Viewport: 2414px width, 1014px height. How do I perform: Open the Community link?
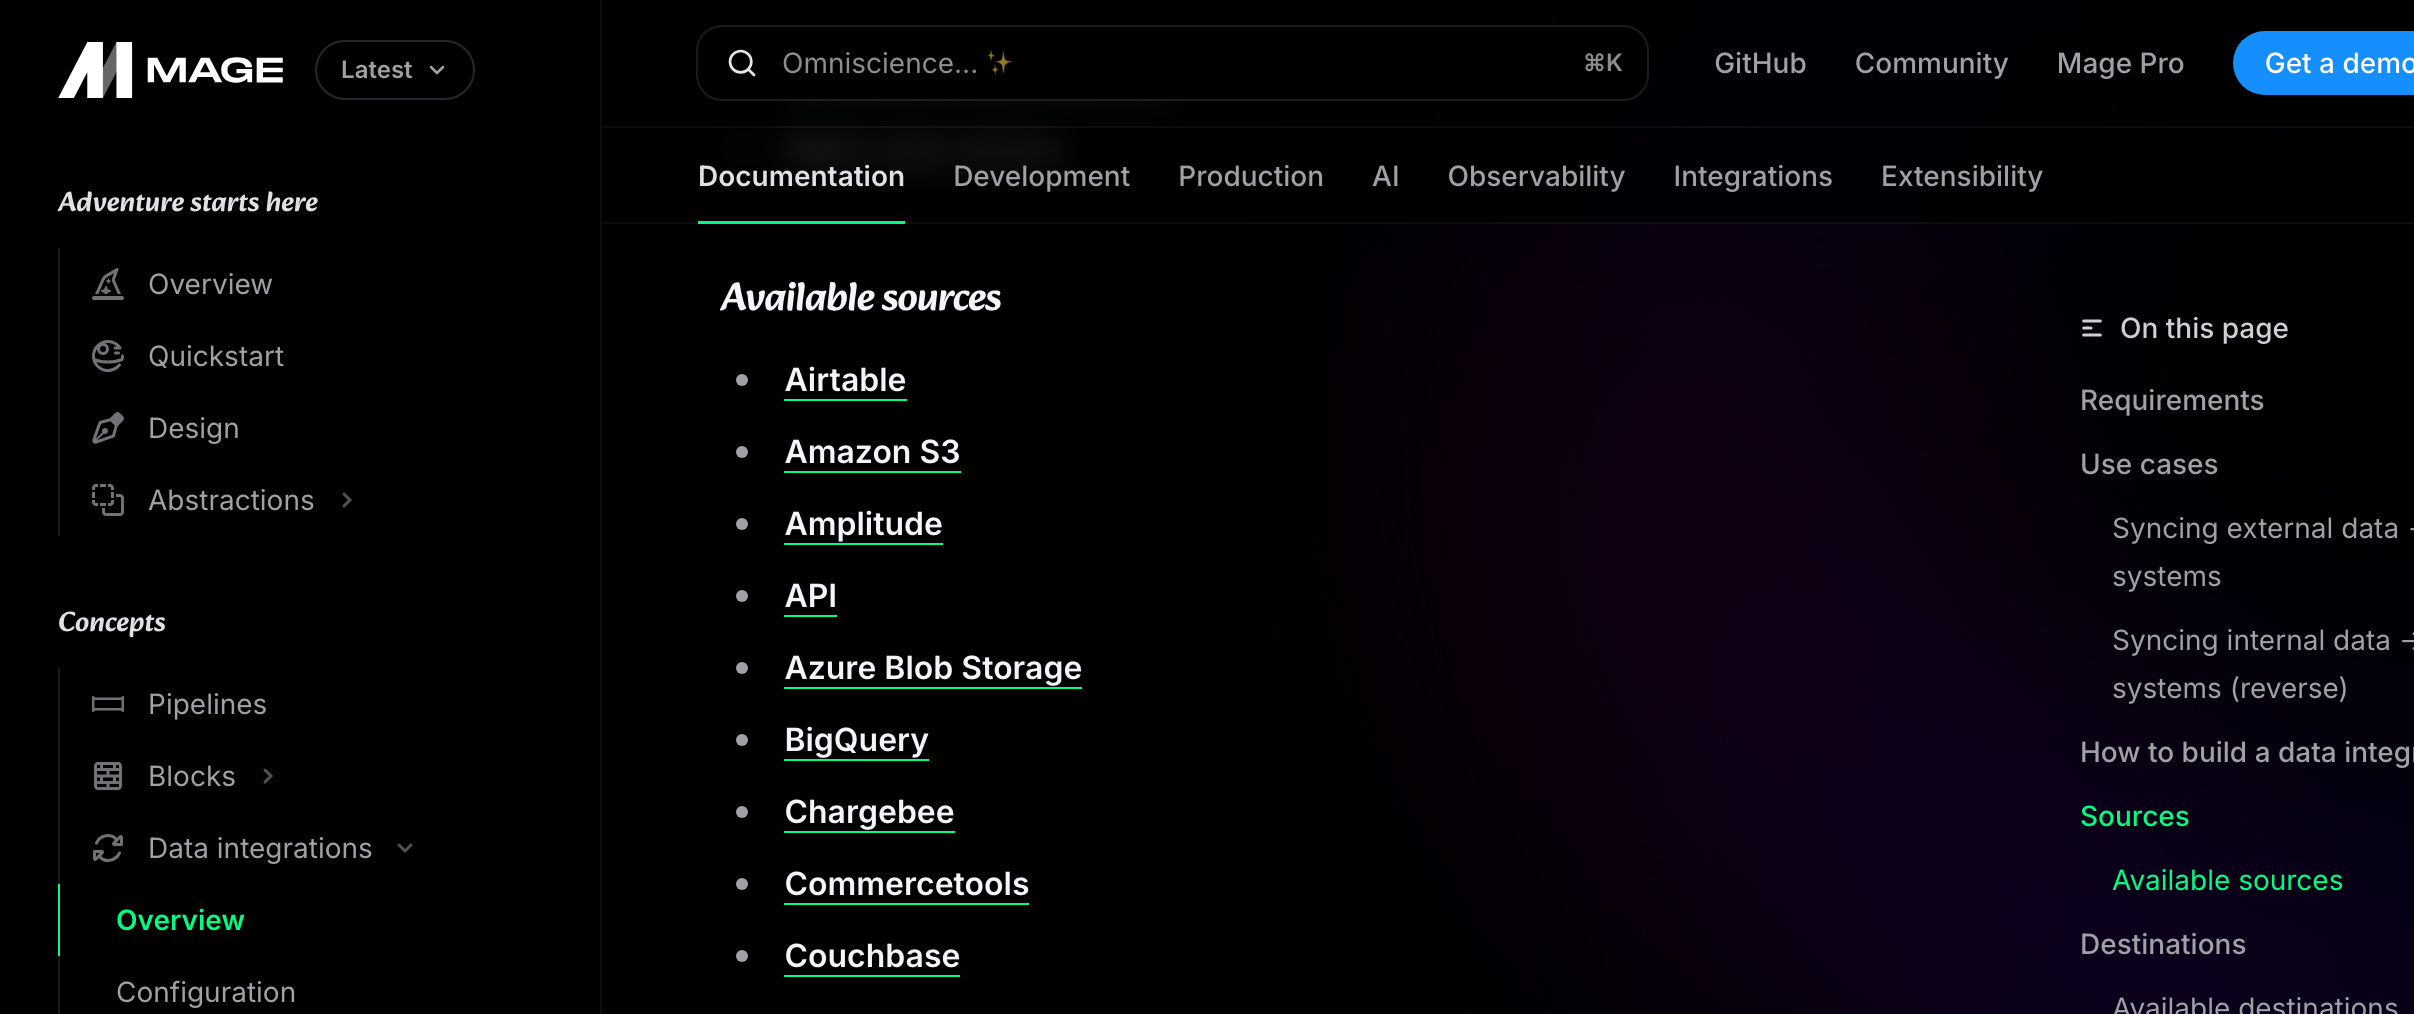click(x=1931, y=63)
